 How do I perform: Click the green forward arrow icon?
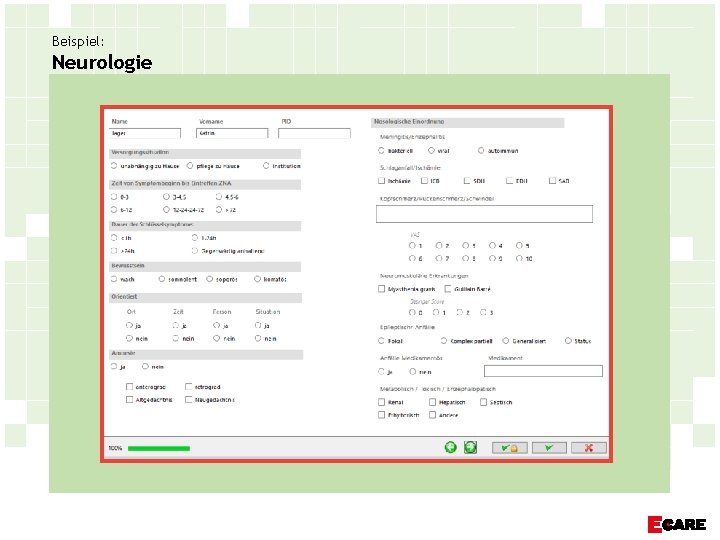[470, 447]
